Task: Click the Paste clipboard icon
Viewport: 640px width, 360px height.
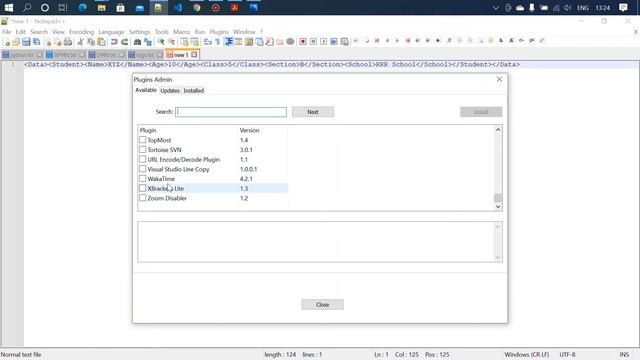Action: pyautogui.click(x=101, y=42)
